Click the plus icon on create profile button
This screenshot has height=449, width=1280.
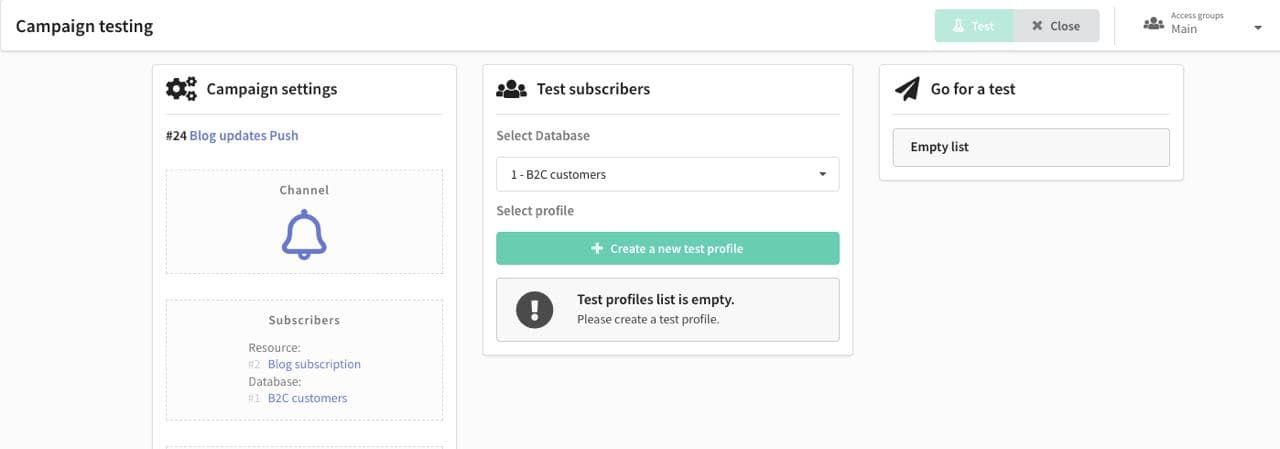pos(597,248)
